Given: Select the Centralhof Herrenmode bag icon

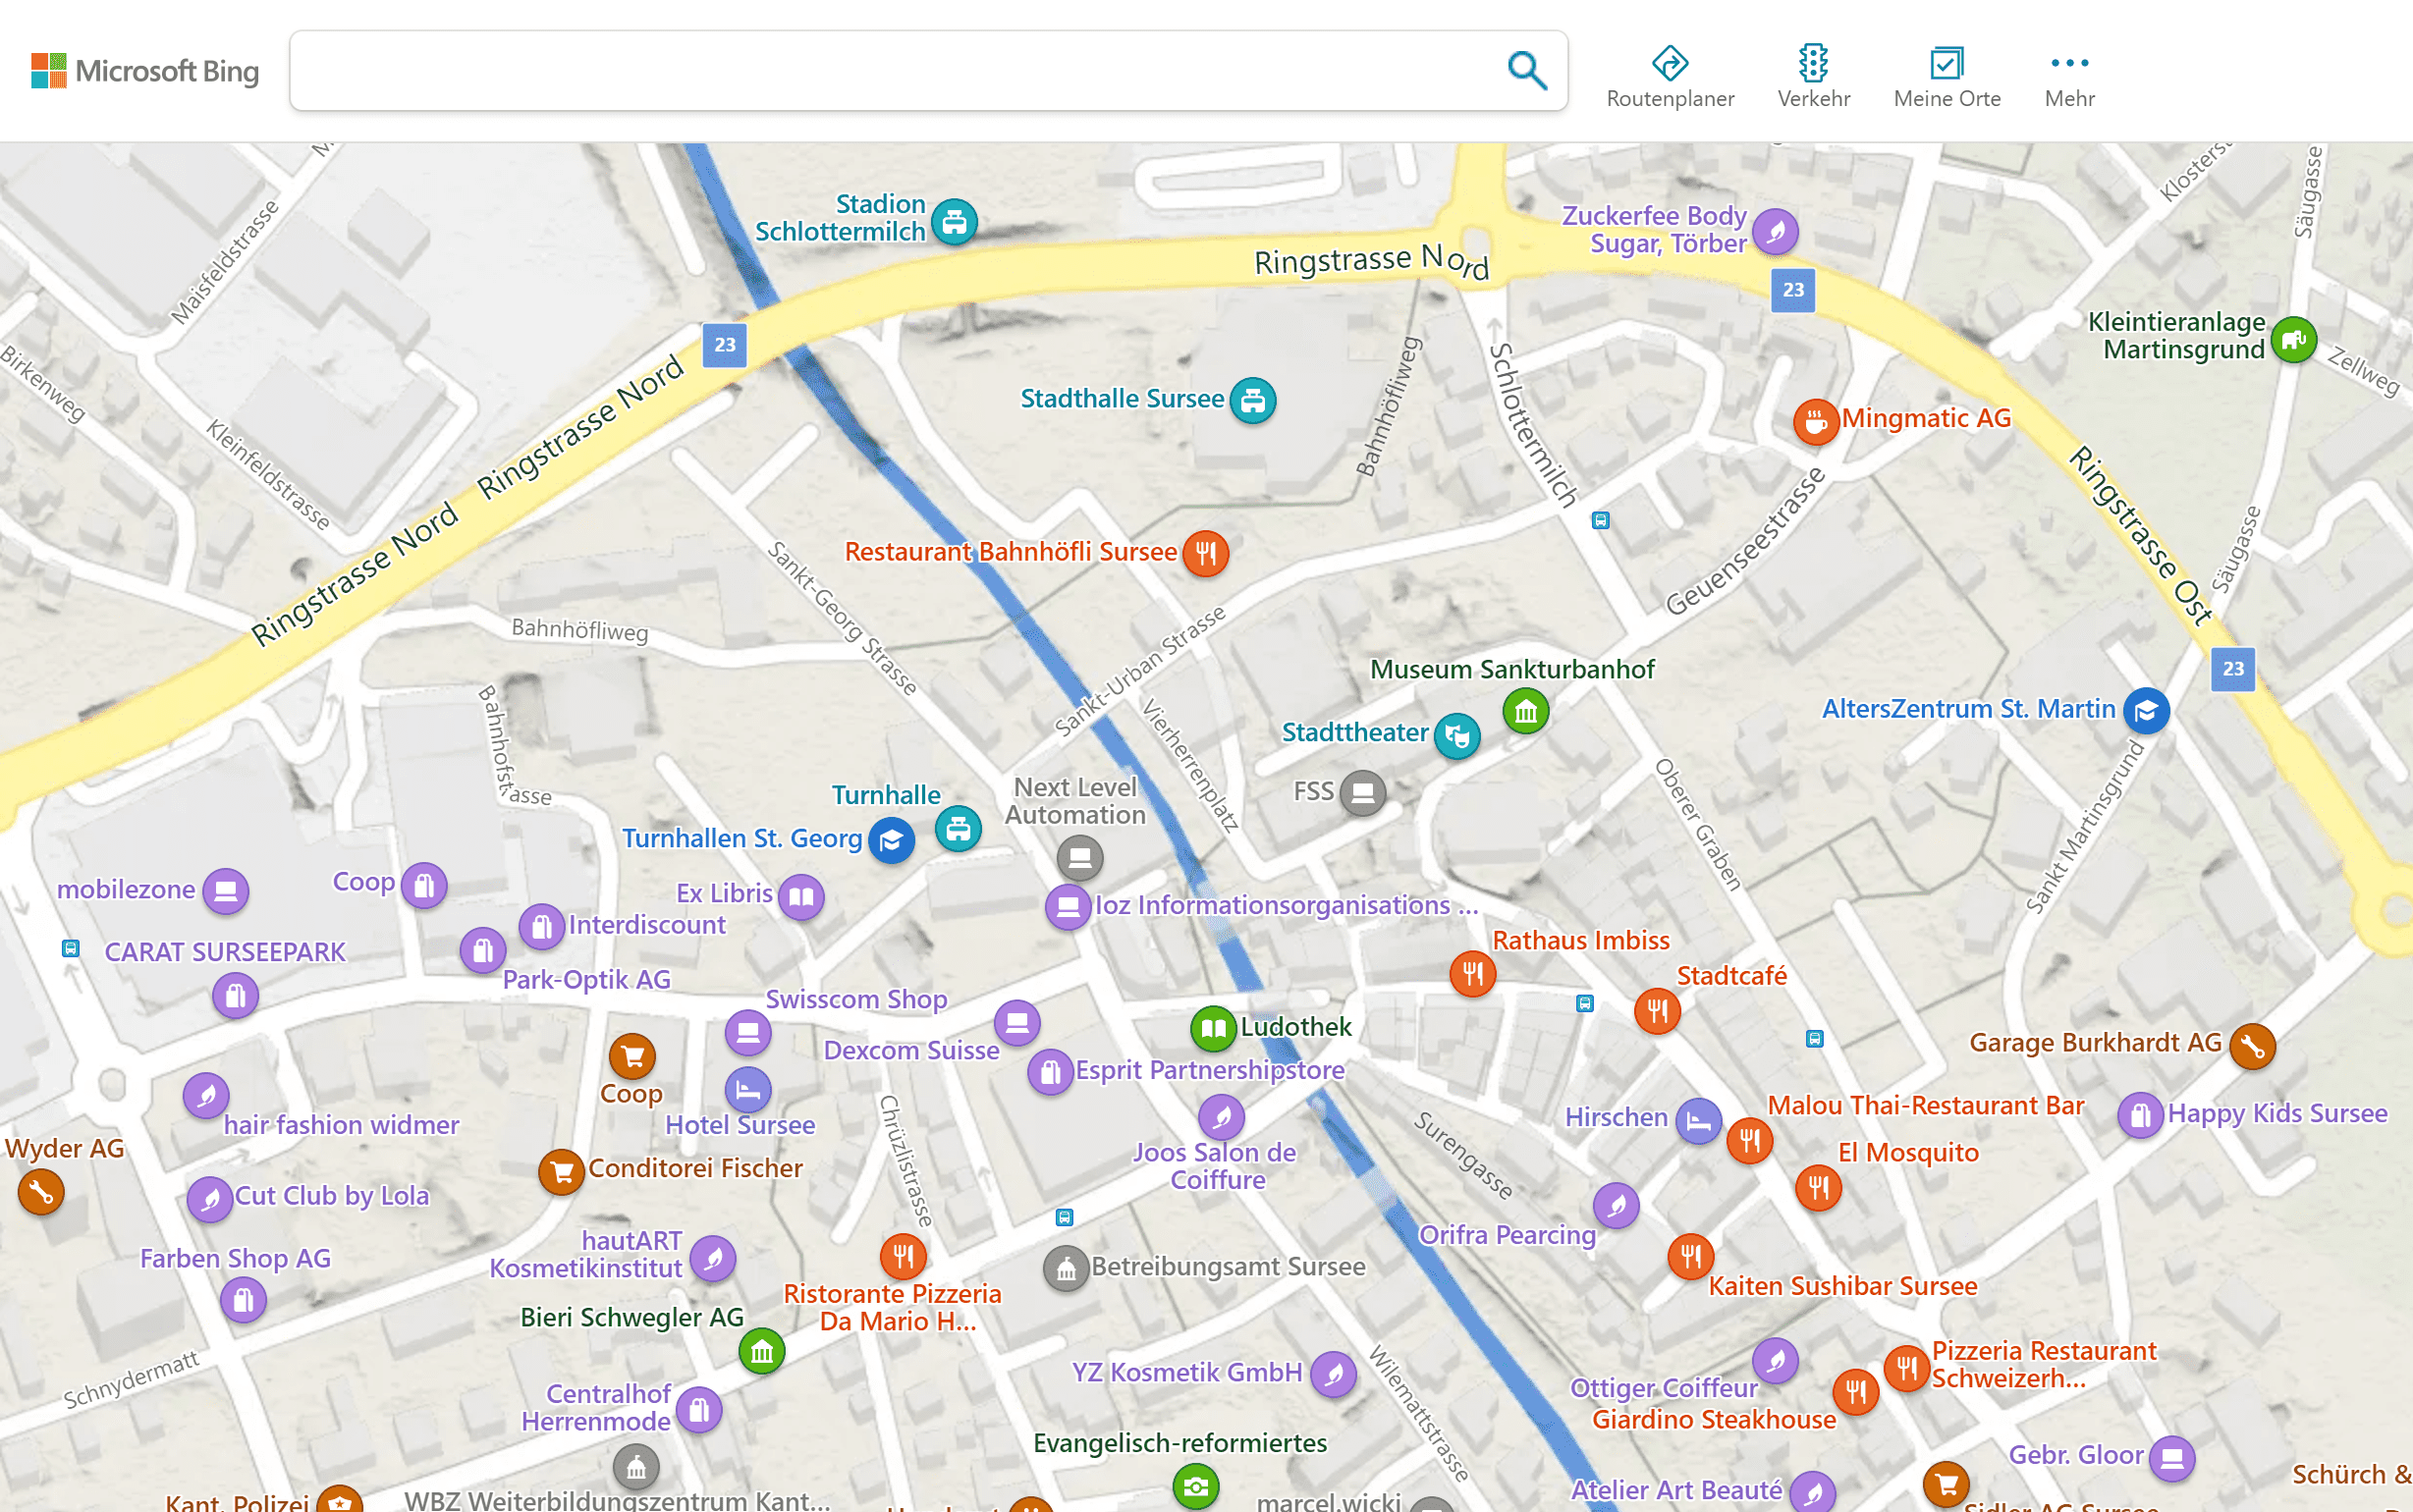Looking at the screenshot, I should click(x=699, y=1411).
